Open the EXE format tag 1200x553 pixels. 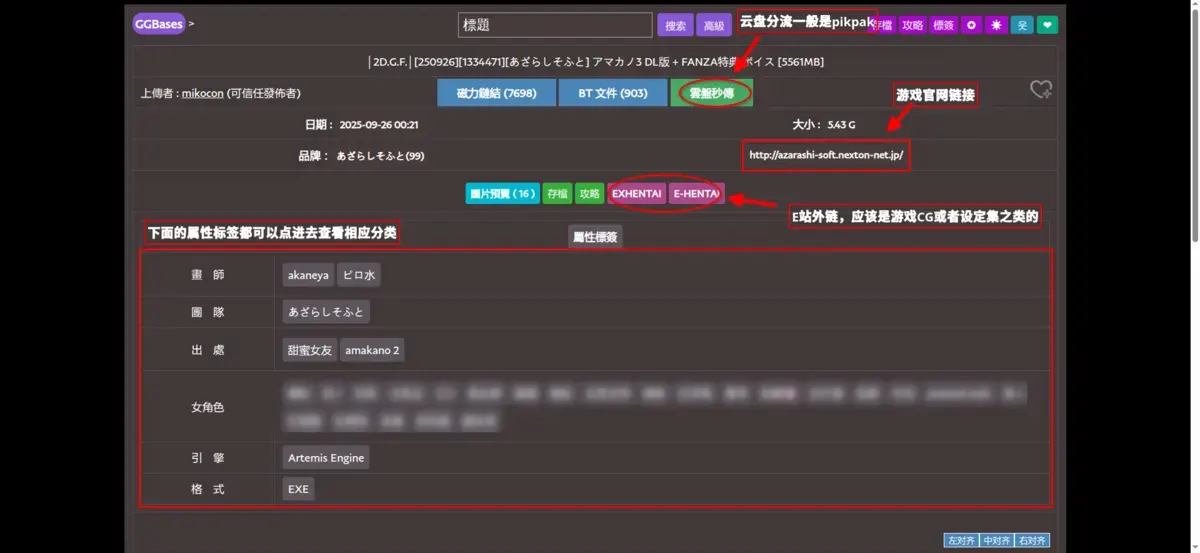298,489
